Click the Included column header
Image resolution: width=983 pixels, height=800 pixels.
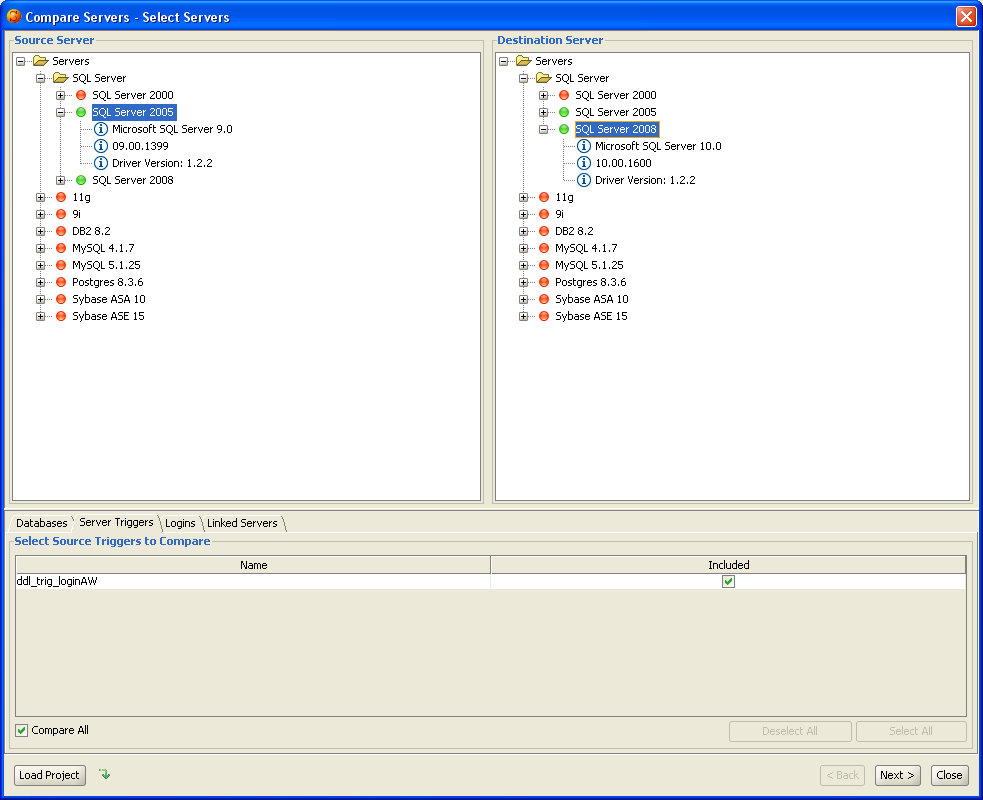click(x=728, y=565)
